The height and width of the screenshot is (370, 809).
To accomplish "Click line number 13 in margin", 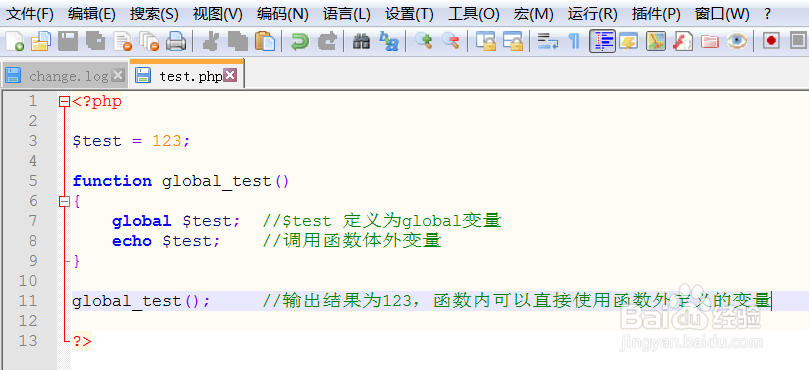I will click(29, 341).
